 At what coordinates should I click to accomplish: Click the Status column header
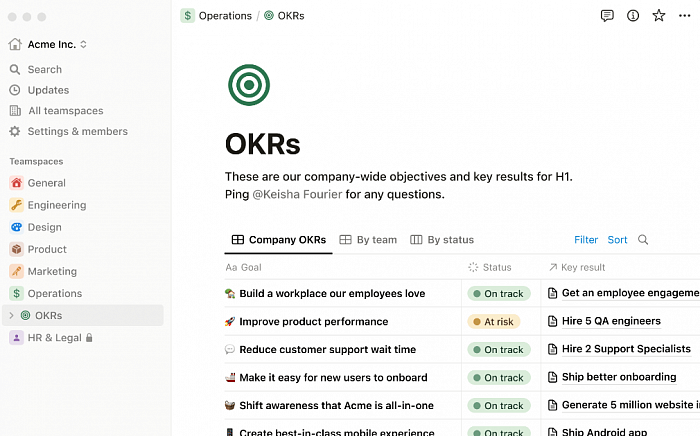tap(490, 267)
